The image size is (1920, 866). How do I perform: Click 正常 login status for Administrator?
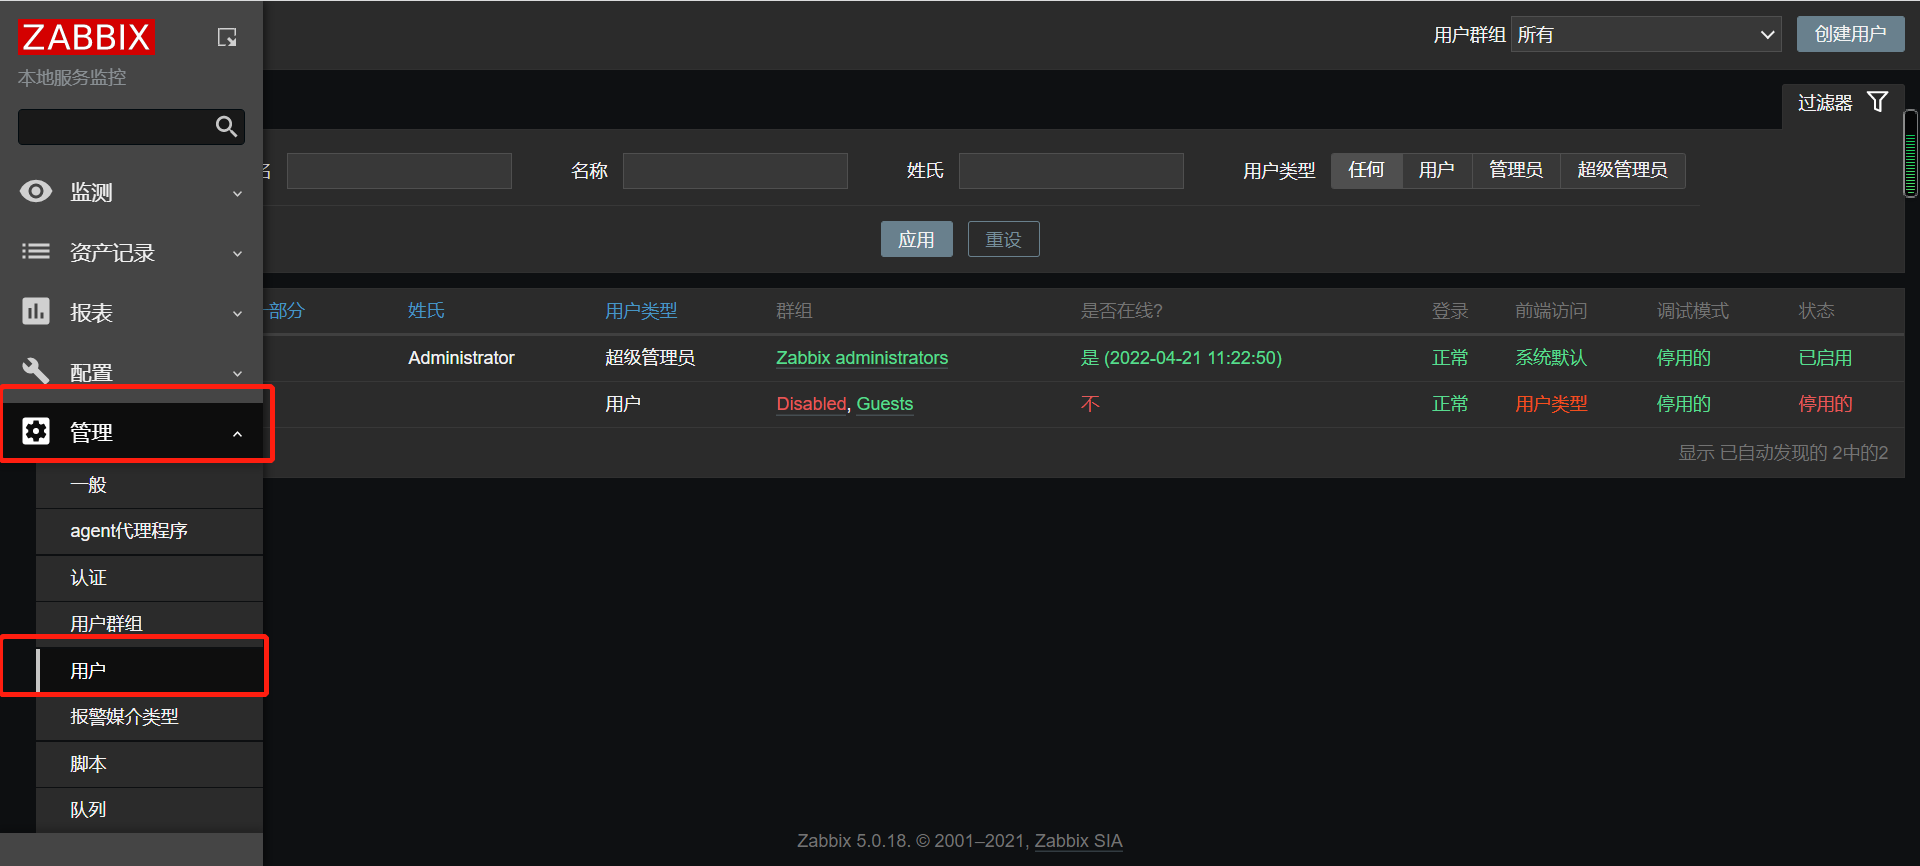point(1450,358)
